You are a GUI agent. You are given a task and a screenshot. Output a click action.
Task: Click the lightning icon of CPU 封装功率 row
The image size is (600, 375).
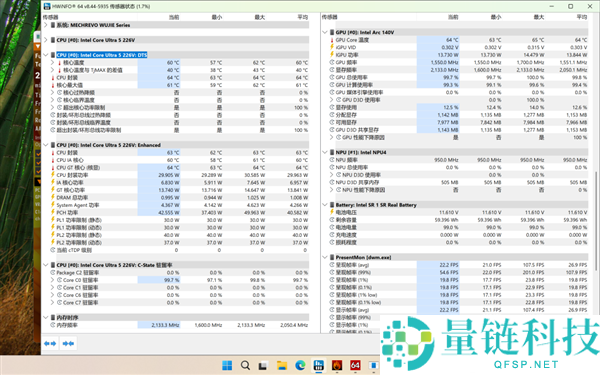[x=53, y=175]
